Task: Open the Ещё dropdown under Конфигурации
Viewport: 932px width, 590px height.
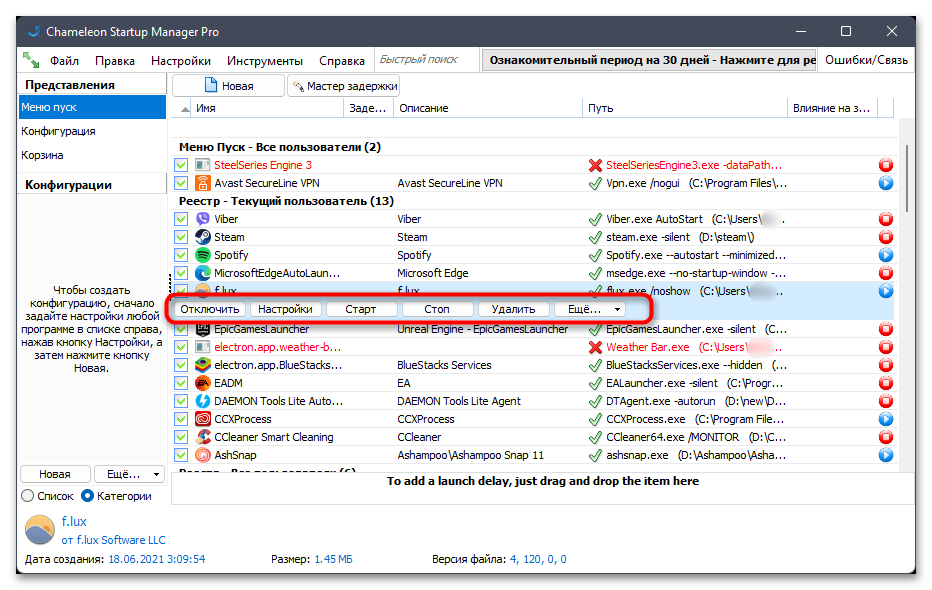Action: 130,474
